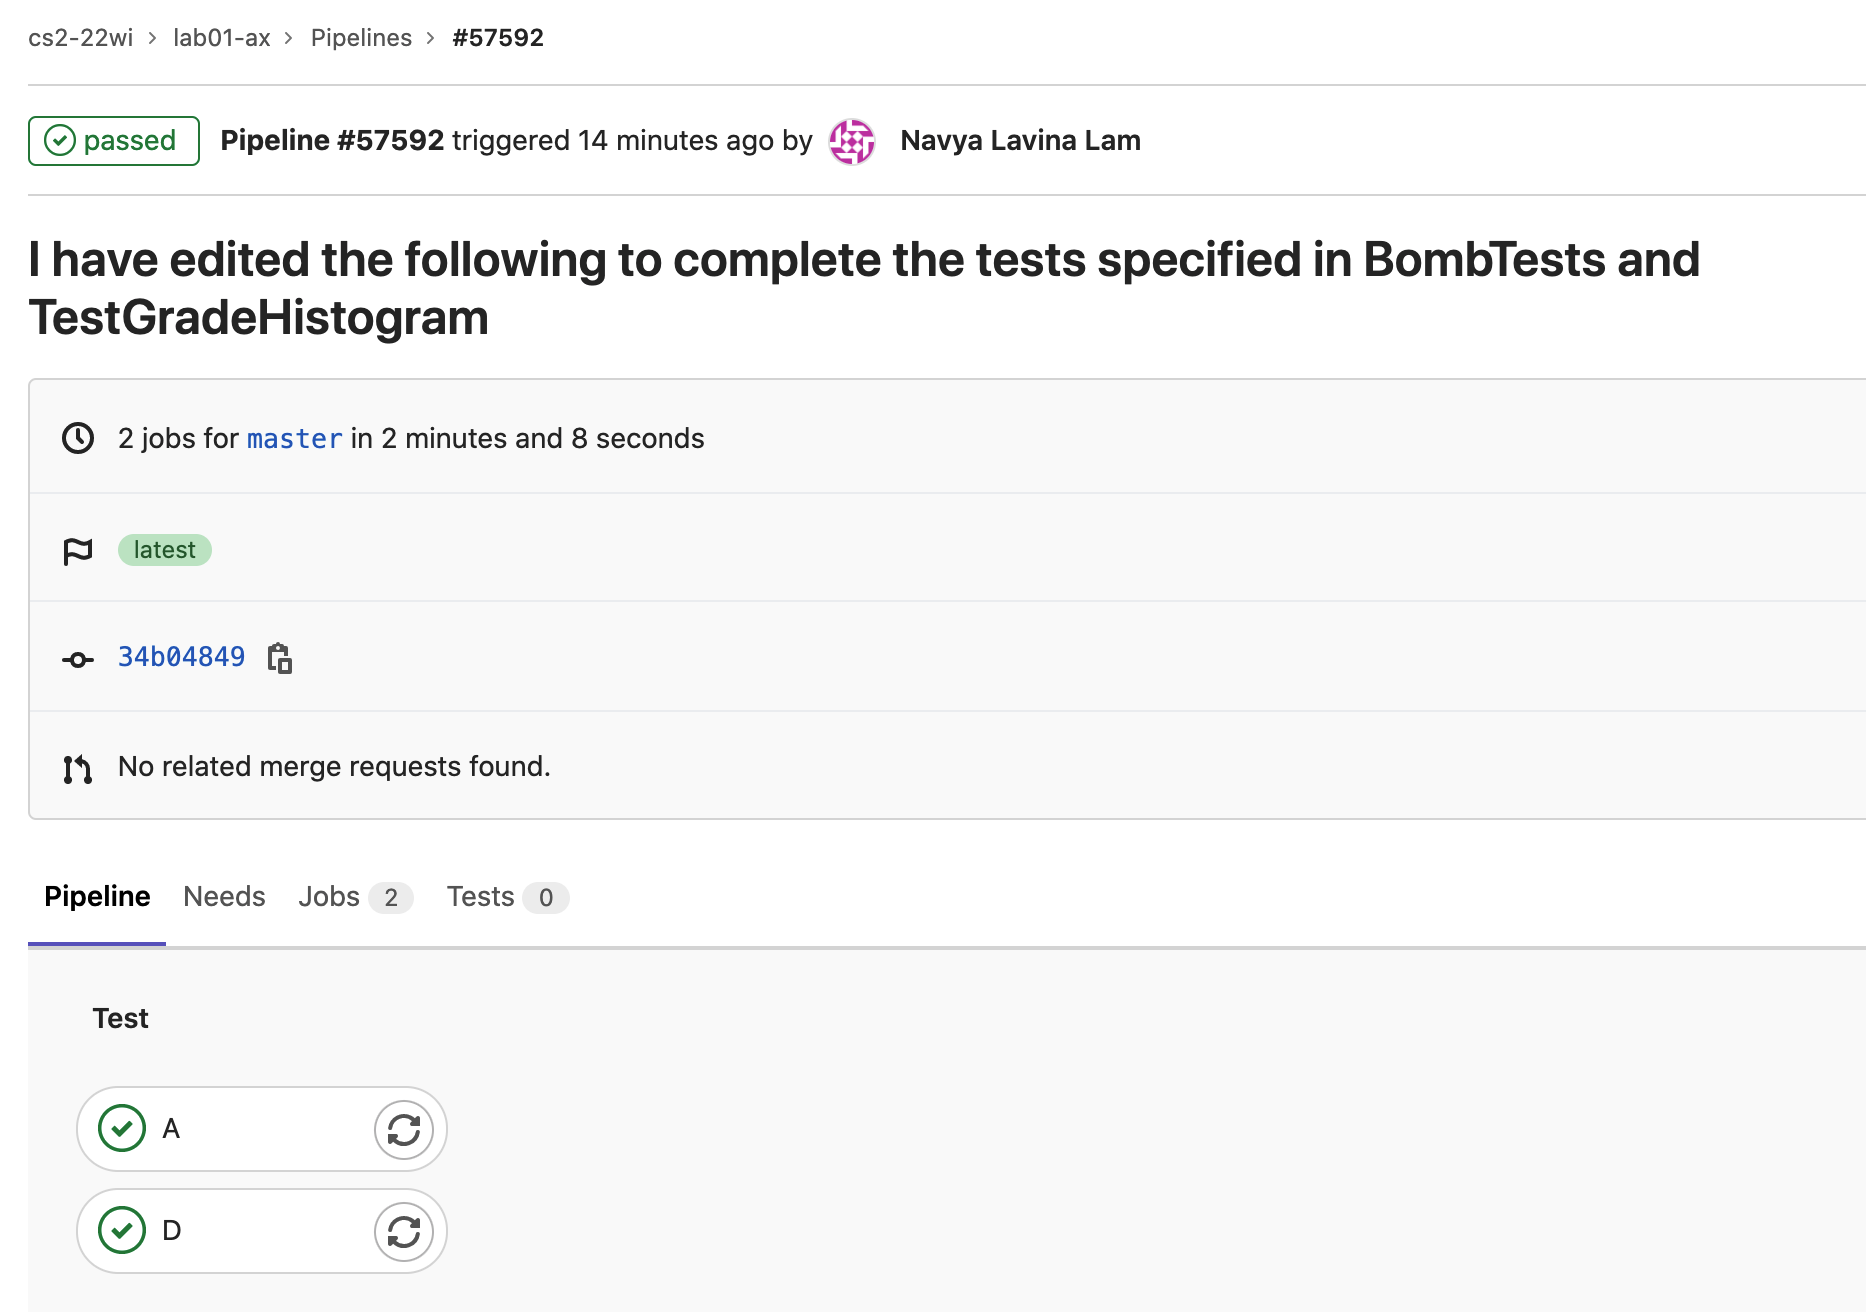Open the master branch link
This screenshot has height=1312, width=1866.
[295, 439]
